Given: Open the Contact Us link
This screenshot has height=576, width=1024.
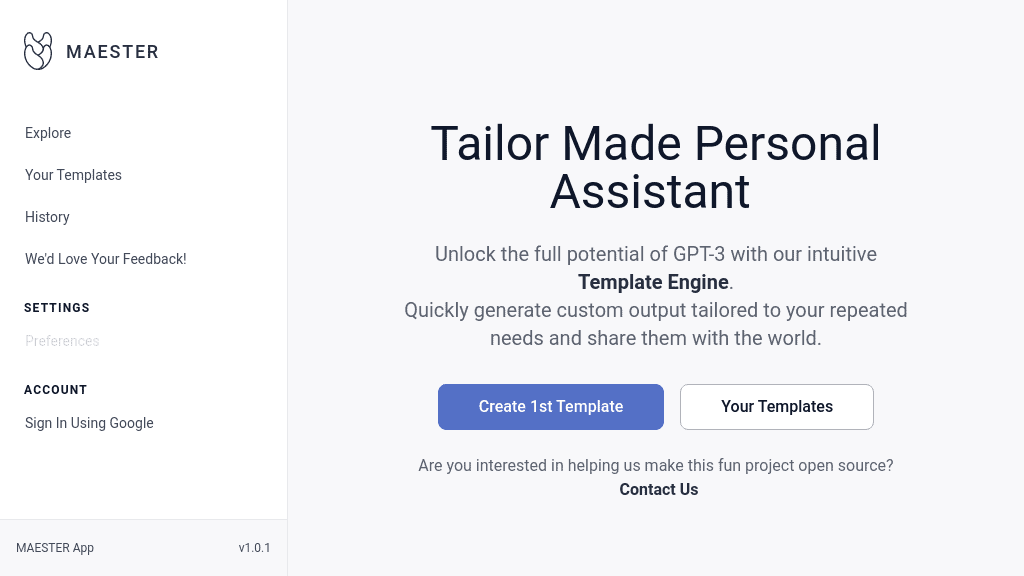Looking at the screenshot, I should [659, 489].
